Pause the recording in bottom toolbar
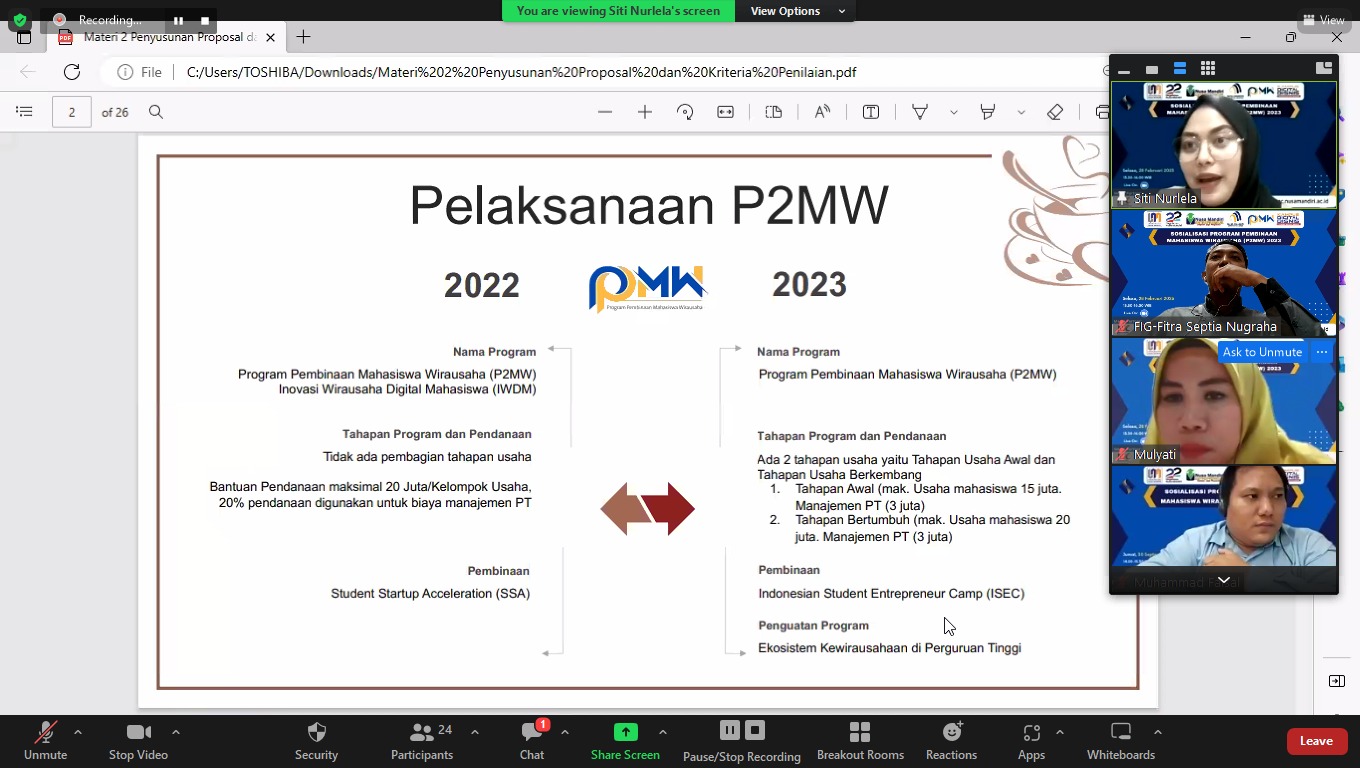Screen dimensions: 1360x768 [730, 730]
